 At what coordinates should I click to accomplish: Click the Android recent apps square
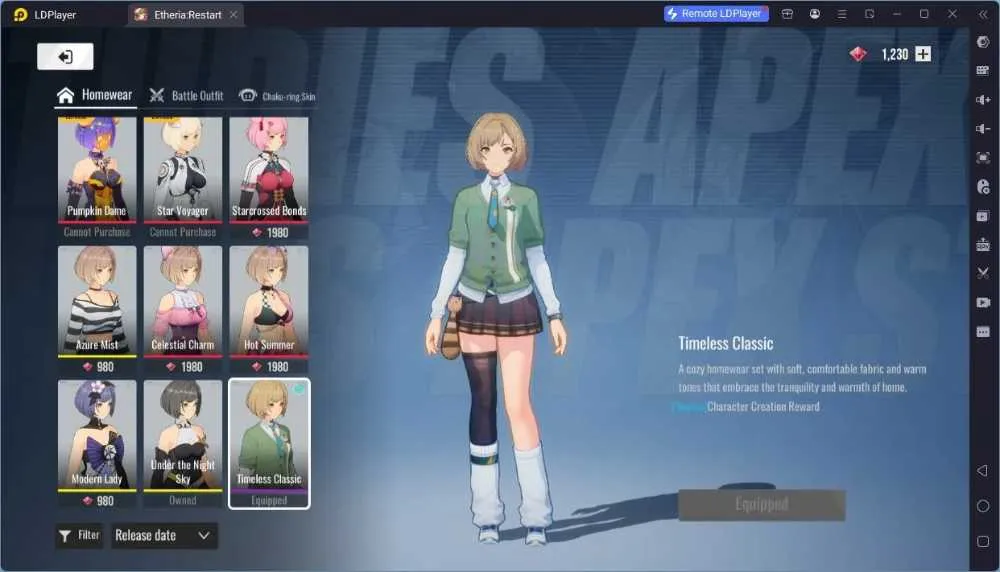click(x=983, y=541)
